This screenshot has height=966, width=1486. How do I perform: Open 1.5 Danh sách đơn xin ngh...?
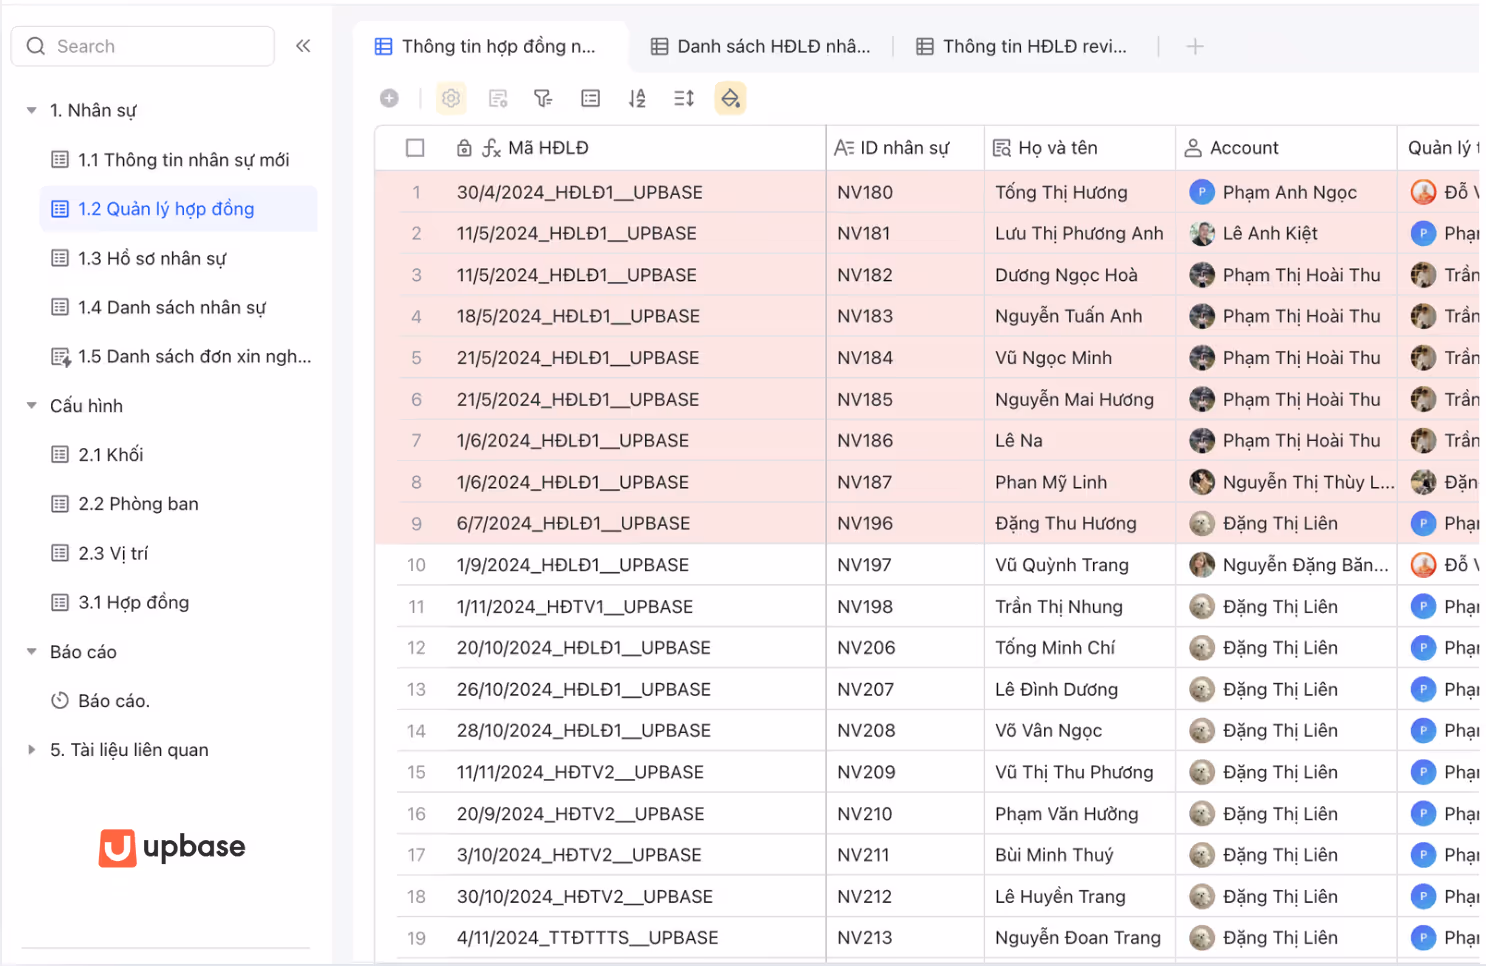(x=178, y=357)
